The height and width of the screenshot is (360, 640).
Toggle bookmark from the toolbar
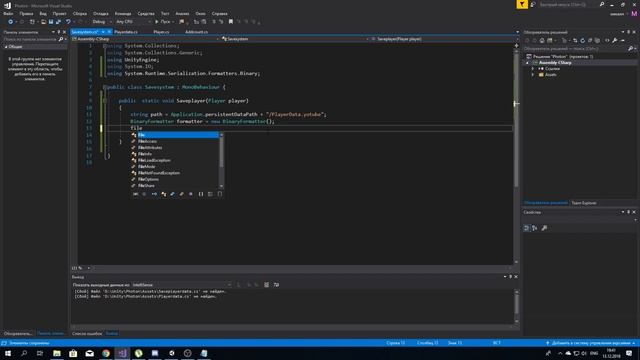pyautogui.click(x=231, y=22)
